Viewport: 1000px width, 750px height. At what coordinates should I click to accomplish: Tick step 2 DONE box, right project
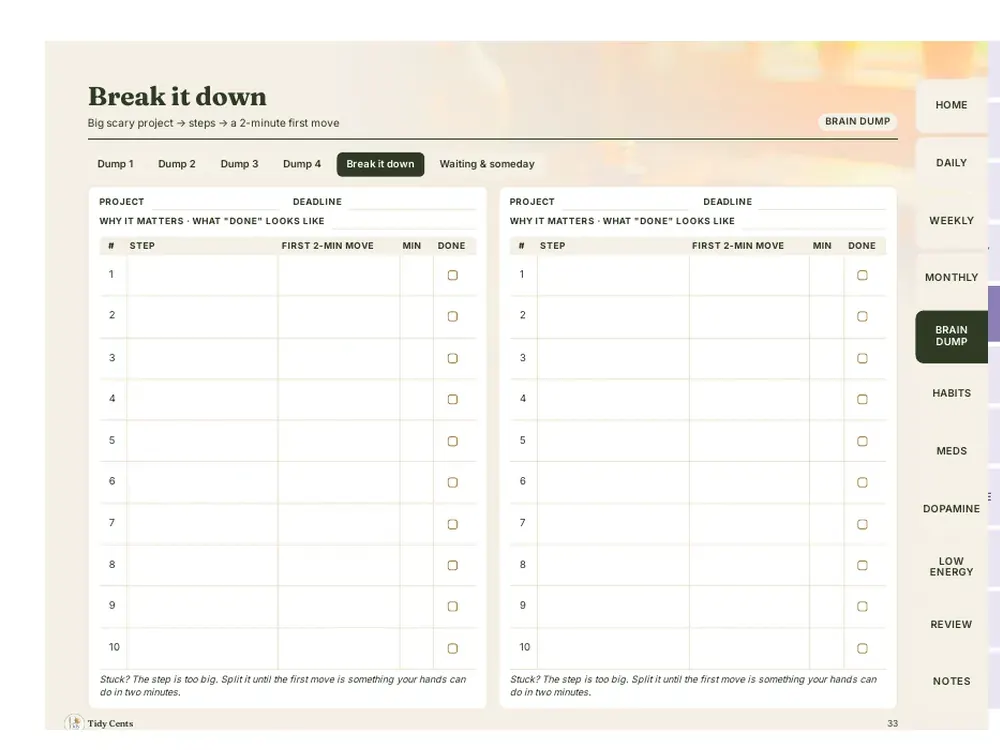(x=862, y=316)
